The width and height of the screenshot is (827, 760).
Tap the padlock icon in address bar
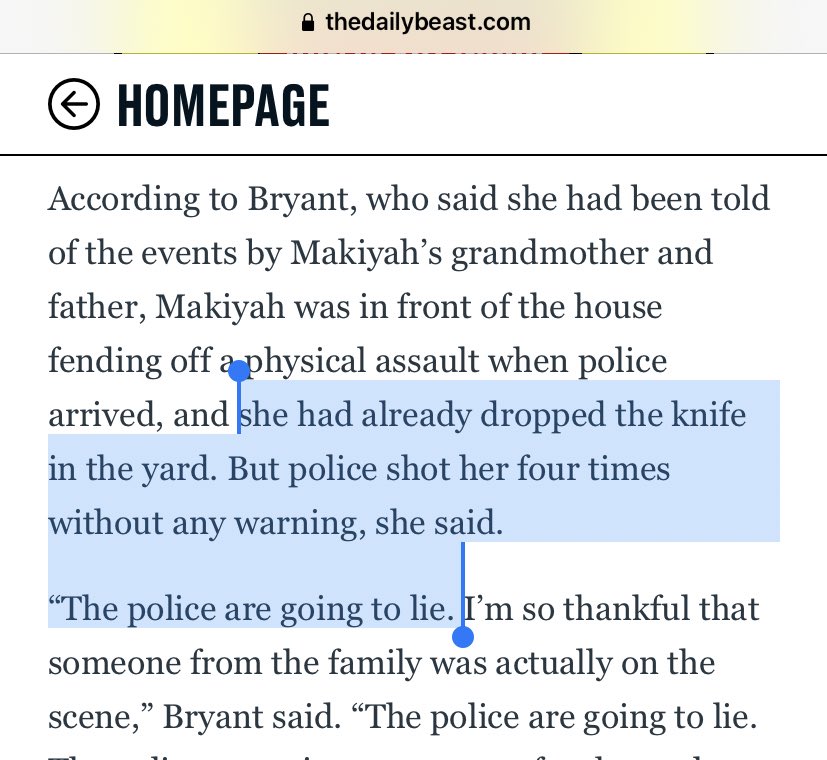pyautogui.click(x=307, y=23)
